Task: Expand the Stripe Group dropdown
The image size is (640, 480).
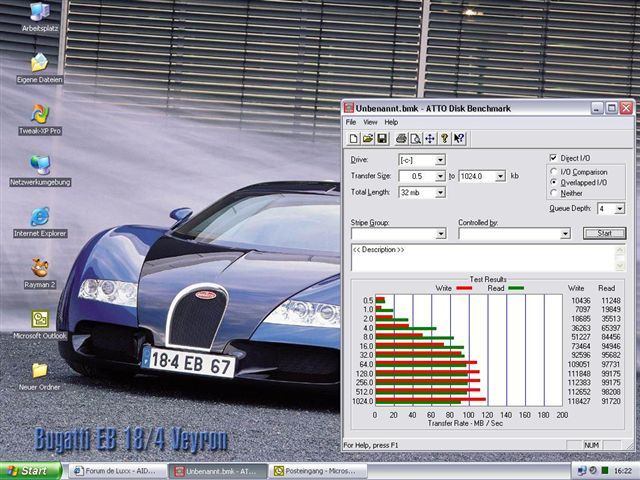Action: [x=441, y=234]
